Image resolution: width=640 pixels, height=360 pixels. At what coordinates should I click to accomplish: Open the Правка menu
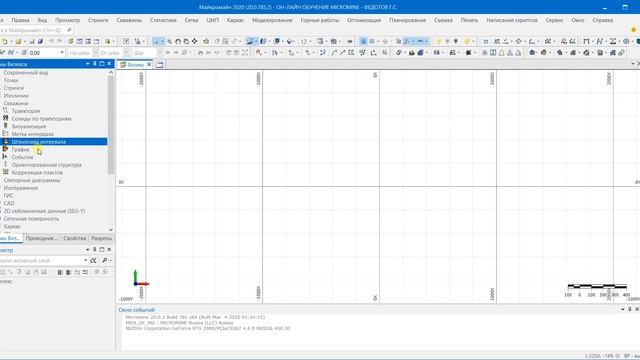click(20, 20)
